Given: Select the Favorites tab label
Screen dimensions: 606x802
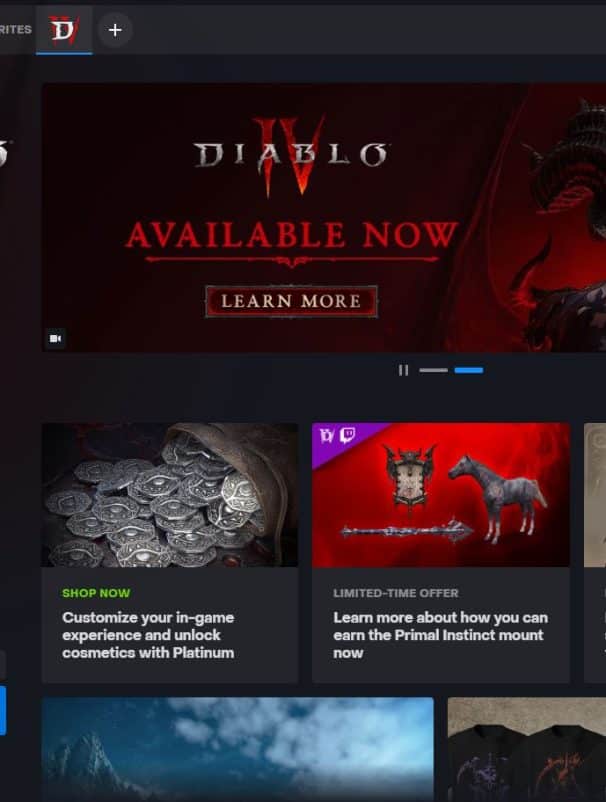Looking at the screenshot, I should pos(15,30).
